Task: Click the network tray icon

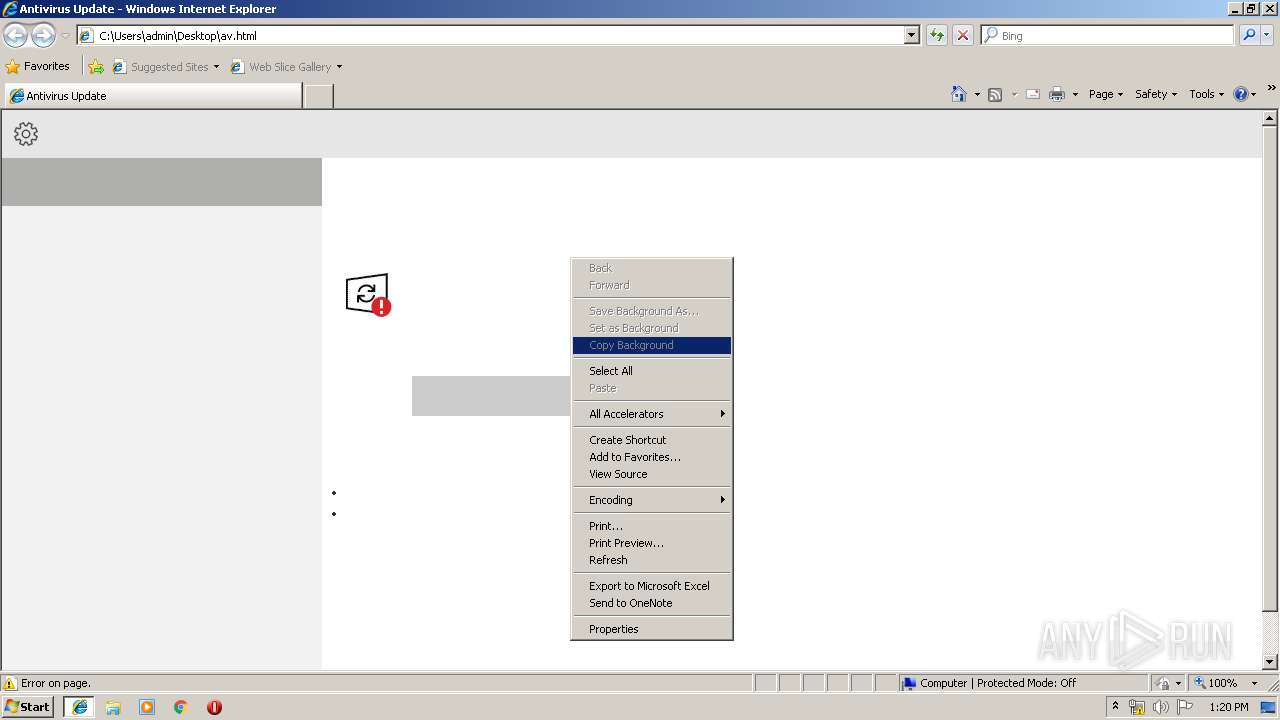Action: pos(1137,707)
